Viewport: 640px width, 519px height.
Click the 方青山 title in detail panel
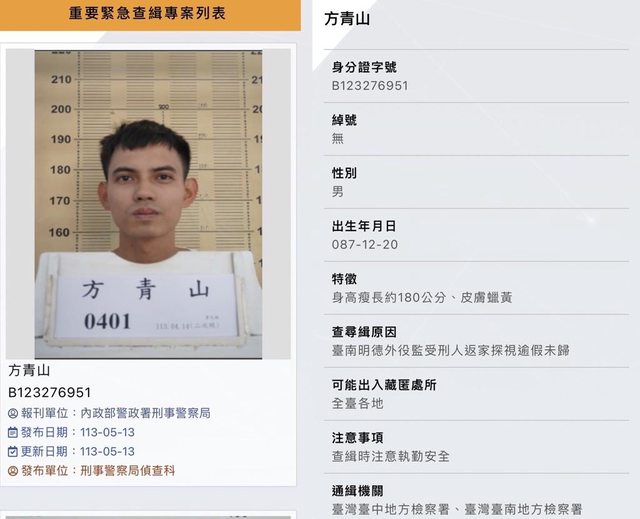pyautogui.click(x=347, y=19)
